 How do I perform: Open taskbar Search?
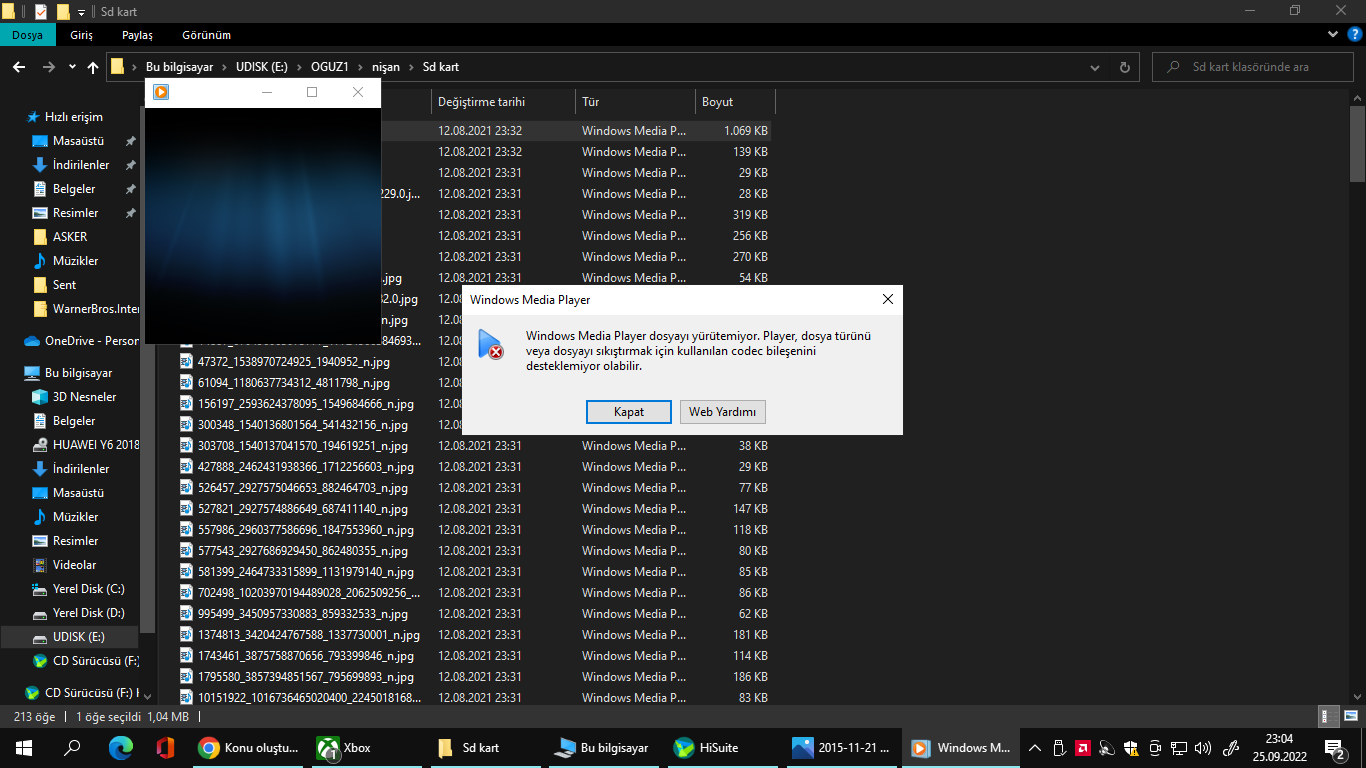72,748
